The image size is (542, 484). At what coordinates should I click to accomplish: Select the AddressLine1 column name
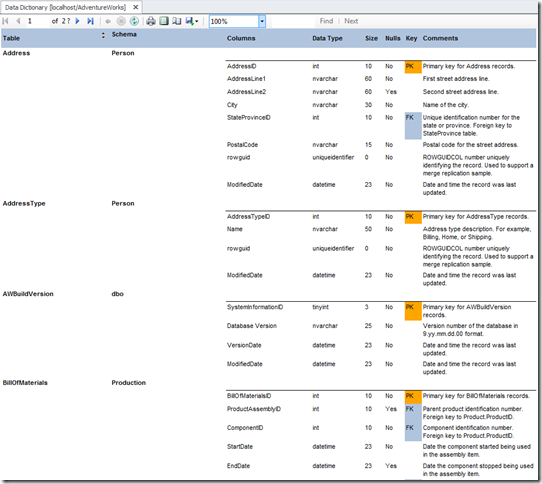[x=246, y=79]
